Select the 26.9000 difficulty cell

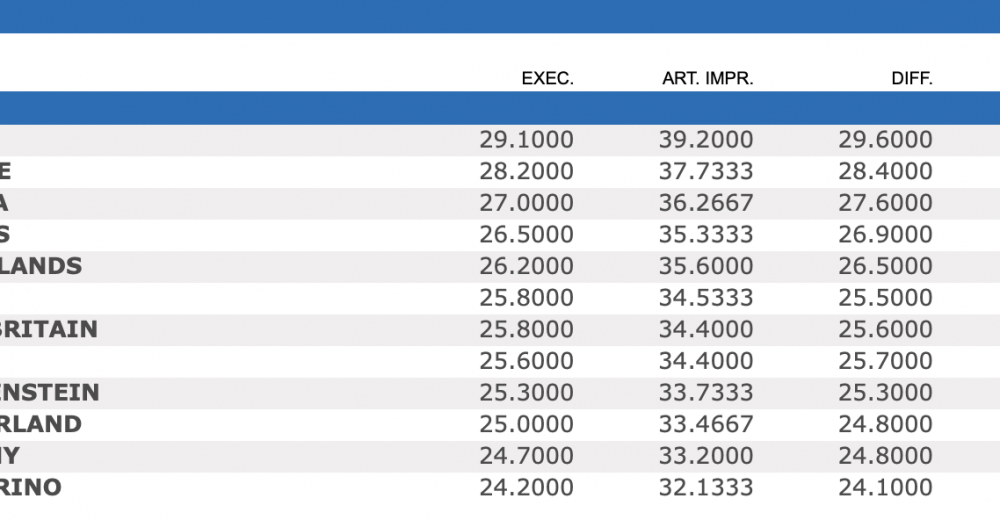point(885,235)
